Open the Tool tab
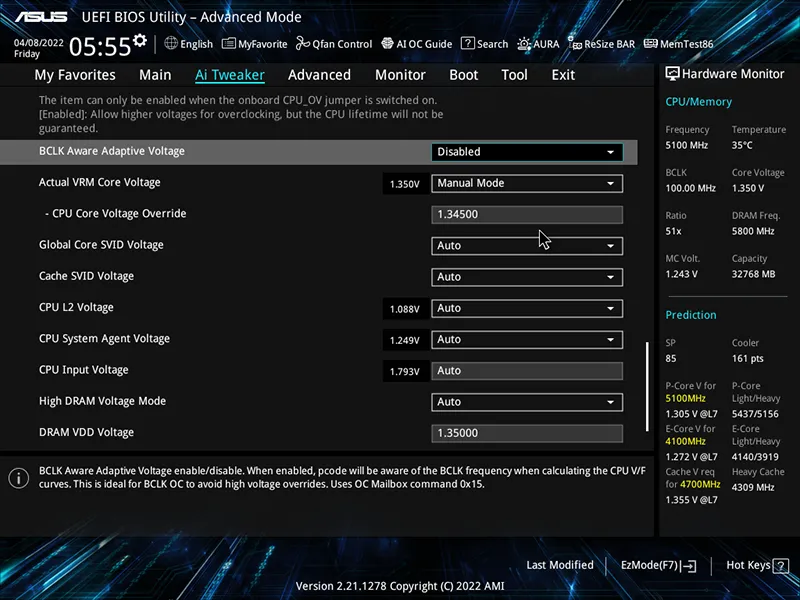Image resolution: width=800 pixels, height=600 pixels. [x=514, y=75]
